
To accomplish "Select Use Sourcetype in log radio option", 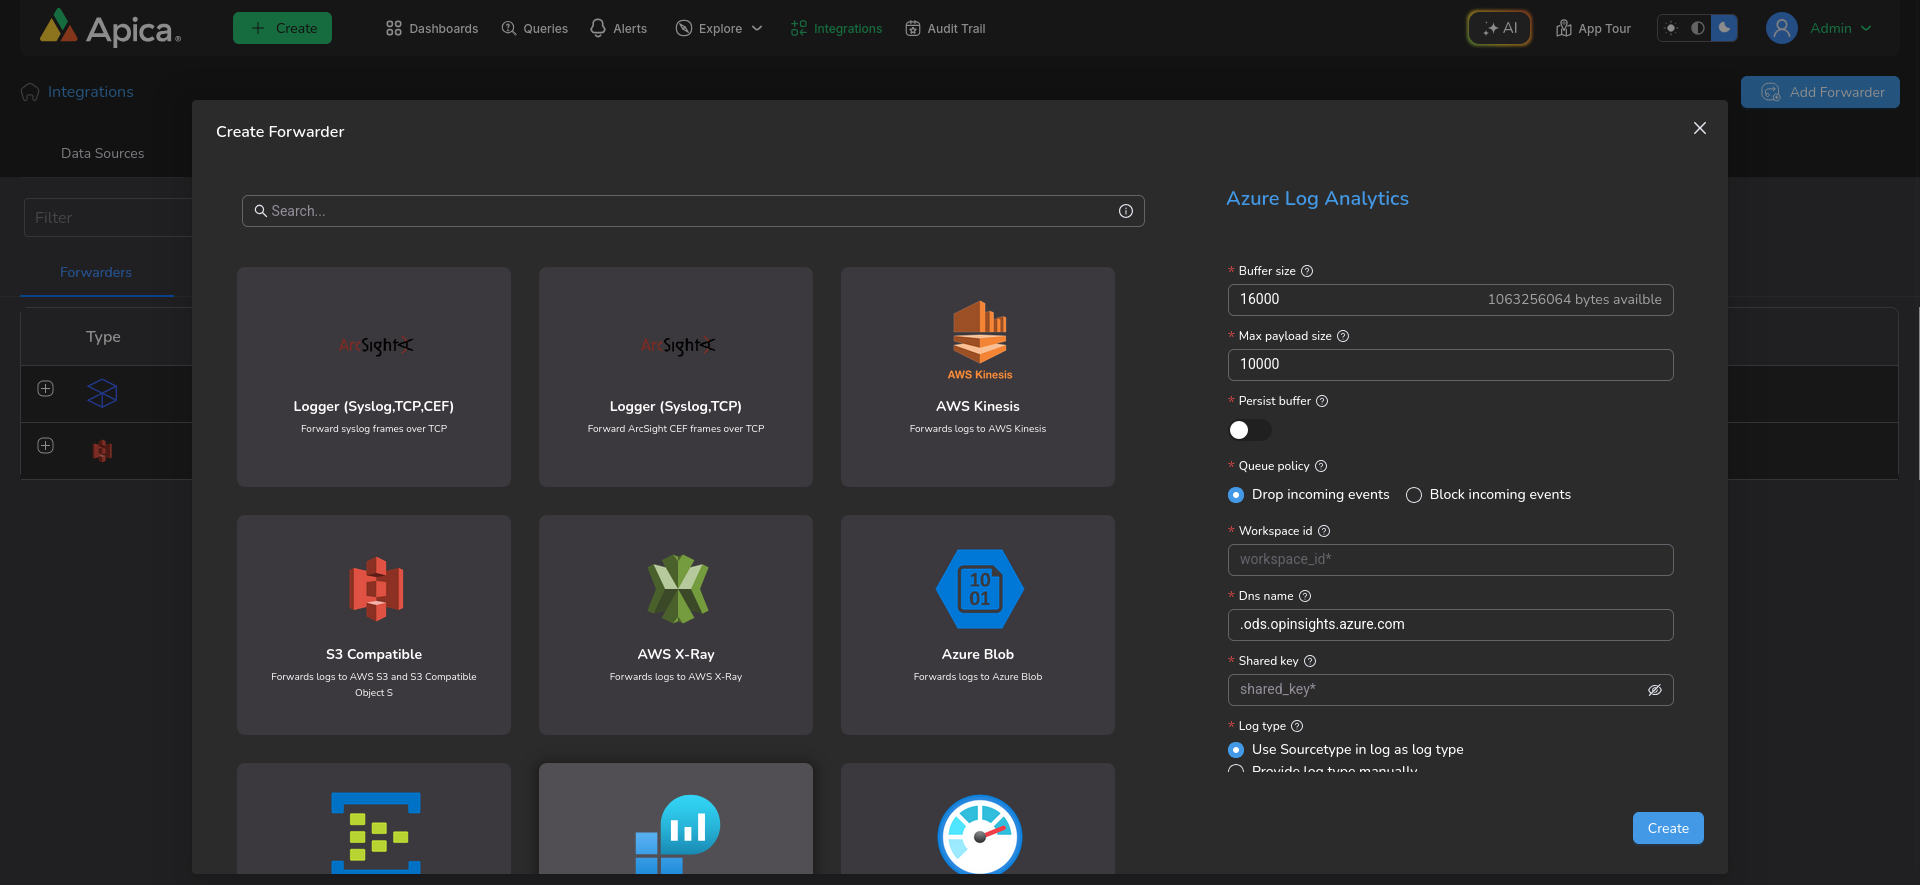I will 1236,750.
